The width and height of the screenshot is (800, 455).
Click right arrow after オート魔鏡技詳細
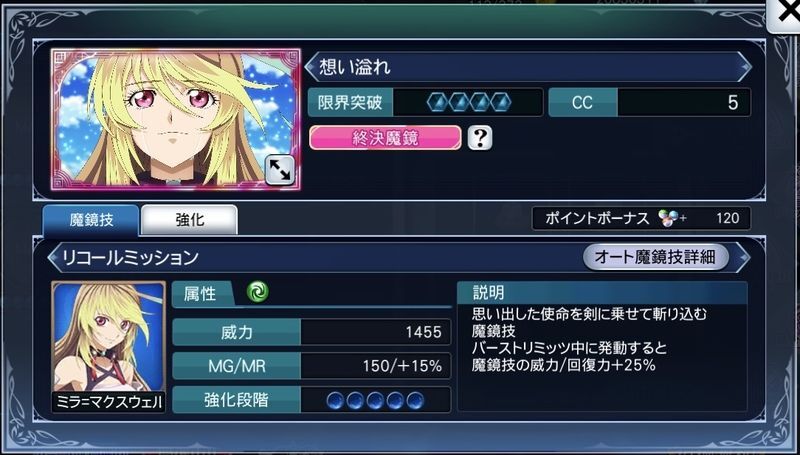click(x=743, y=257)
